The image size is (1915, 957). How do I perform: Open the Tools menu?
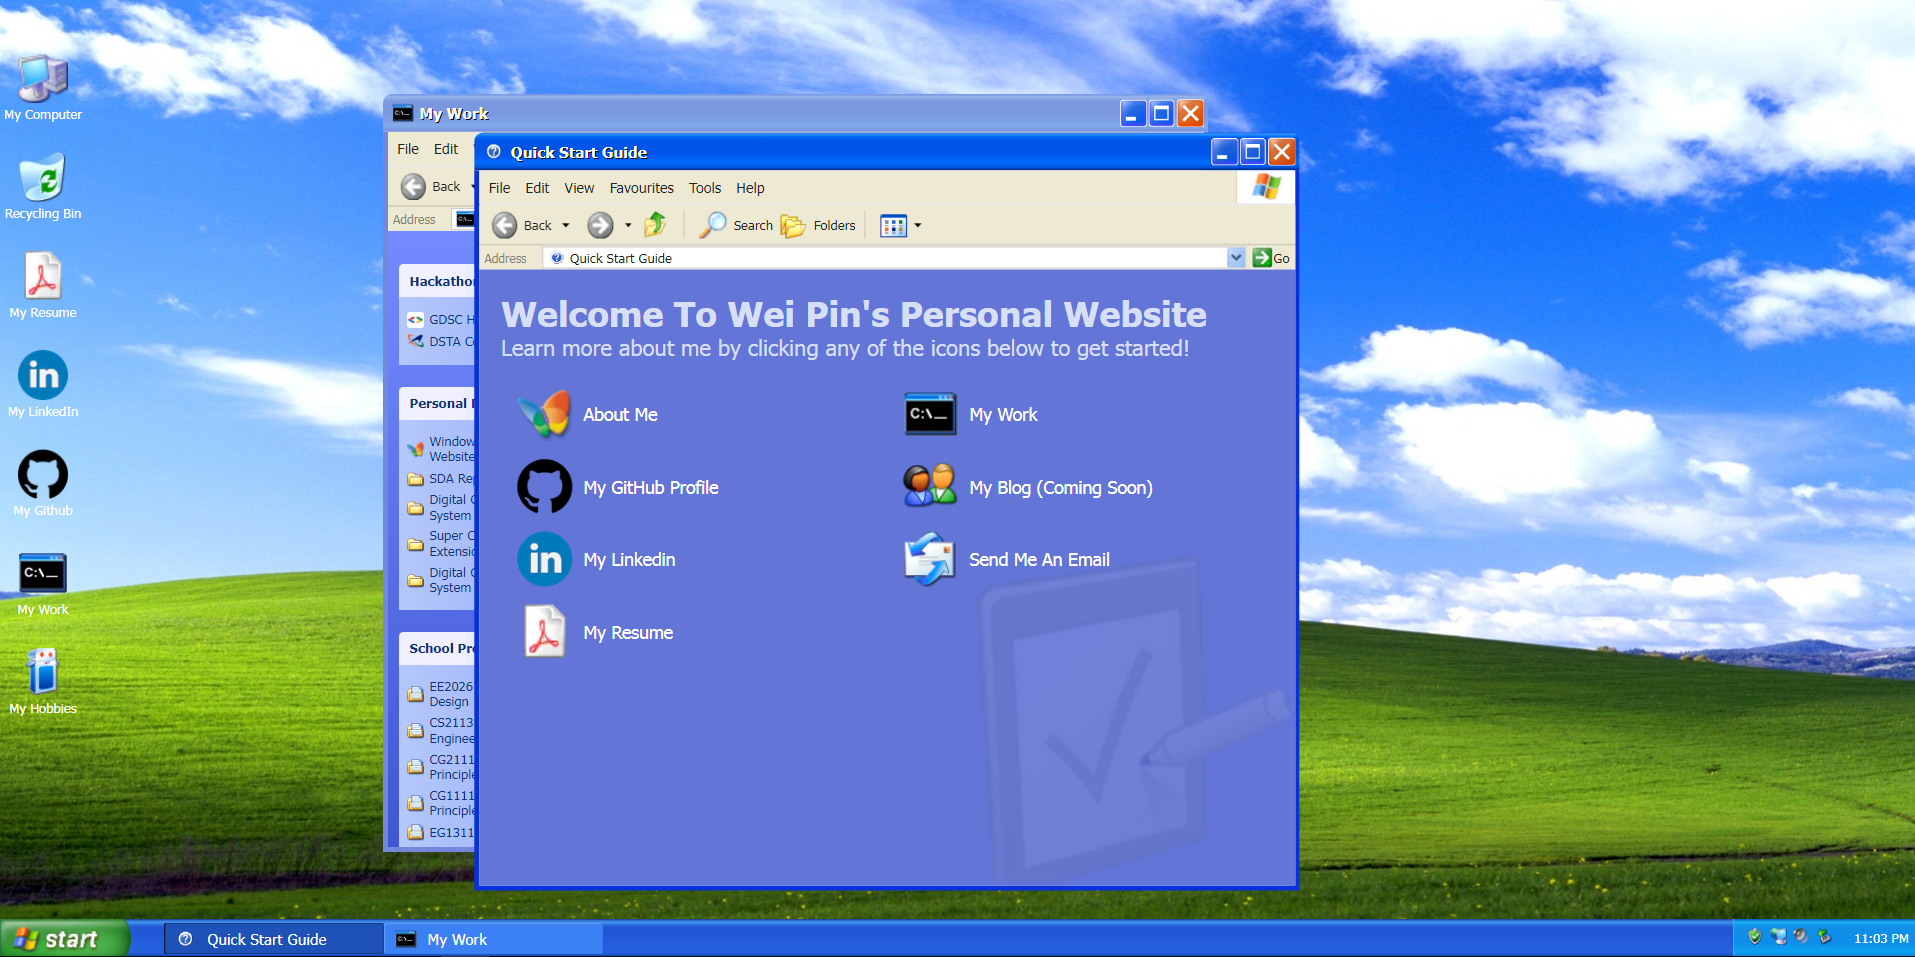(704, 188)
